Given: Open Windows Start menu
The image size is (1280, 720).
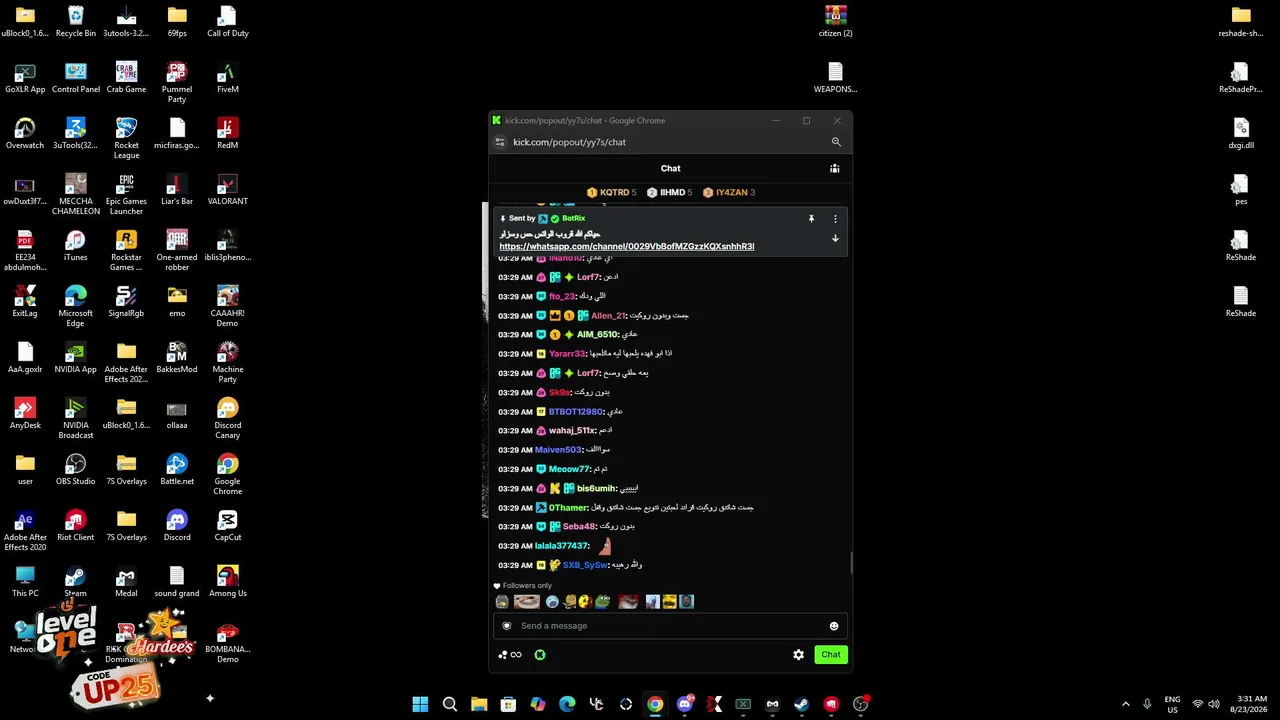Looking at the screenshot, I should (x=420, y=704).
